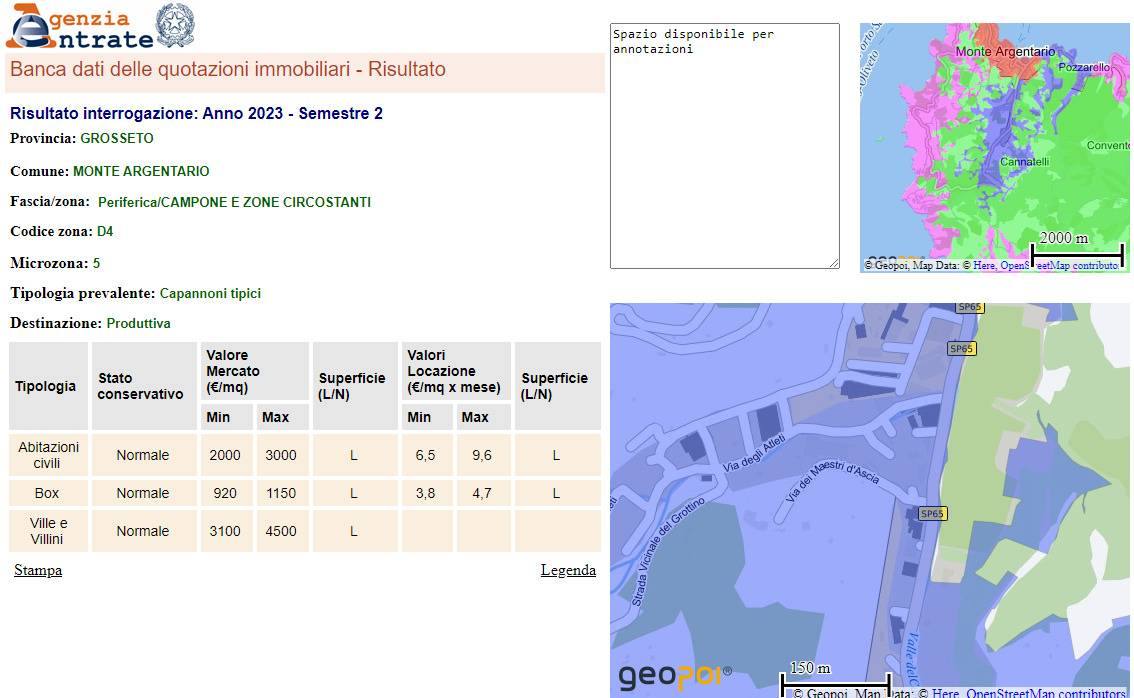
Task: Click the Agenzia Entrate logo
Action: [x=80, y=27]
